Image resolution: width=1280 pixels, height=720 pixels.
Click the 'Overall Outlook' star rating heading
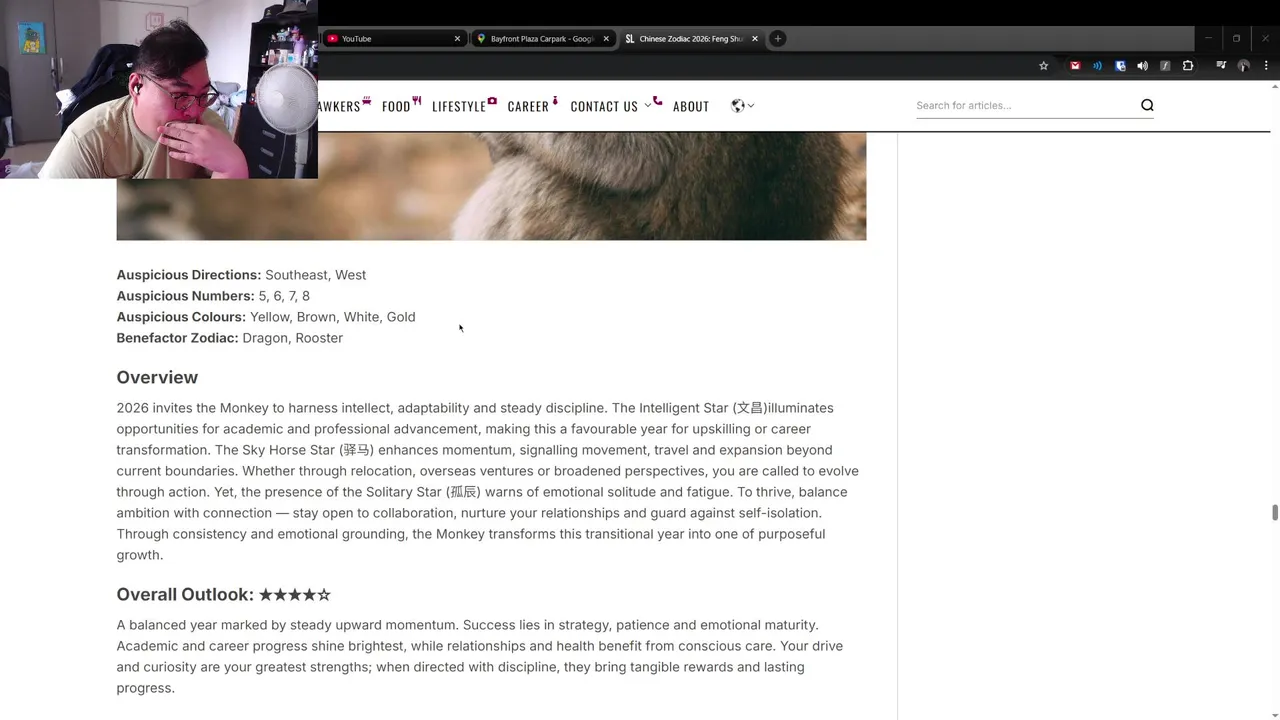pyautogui.click(x=223, y=594)
